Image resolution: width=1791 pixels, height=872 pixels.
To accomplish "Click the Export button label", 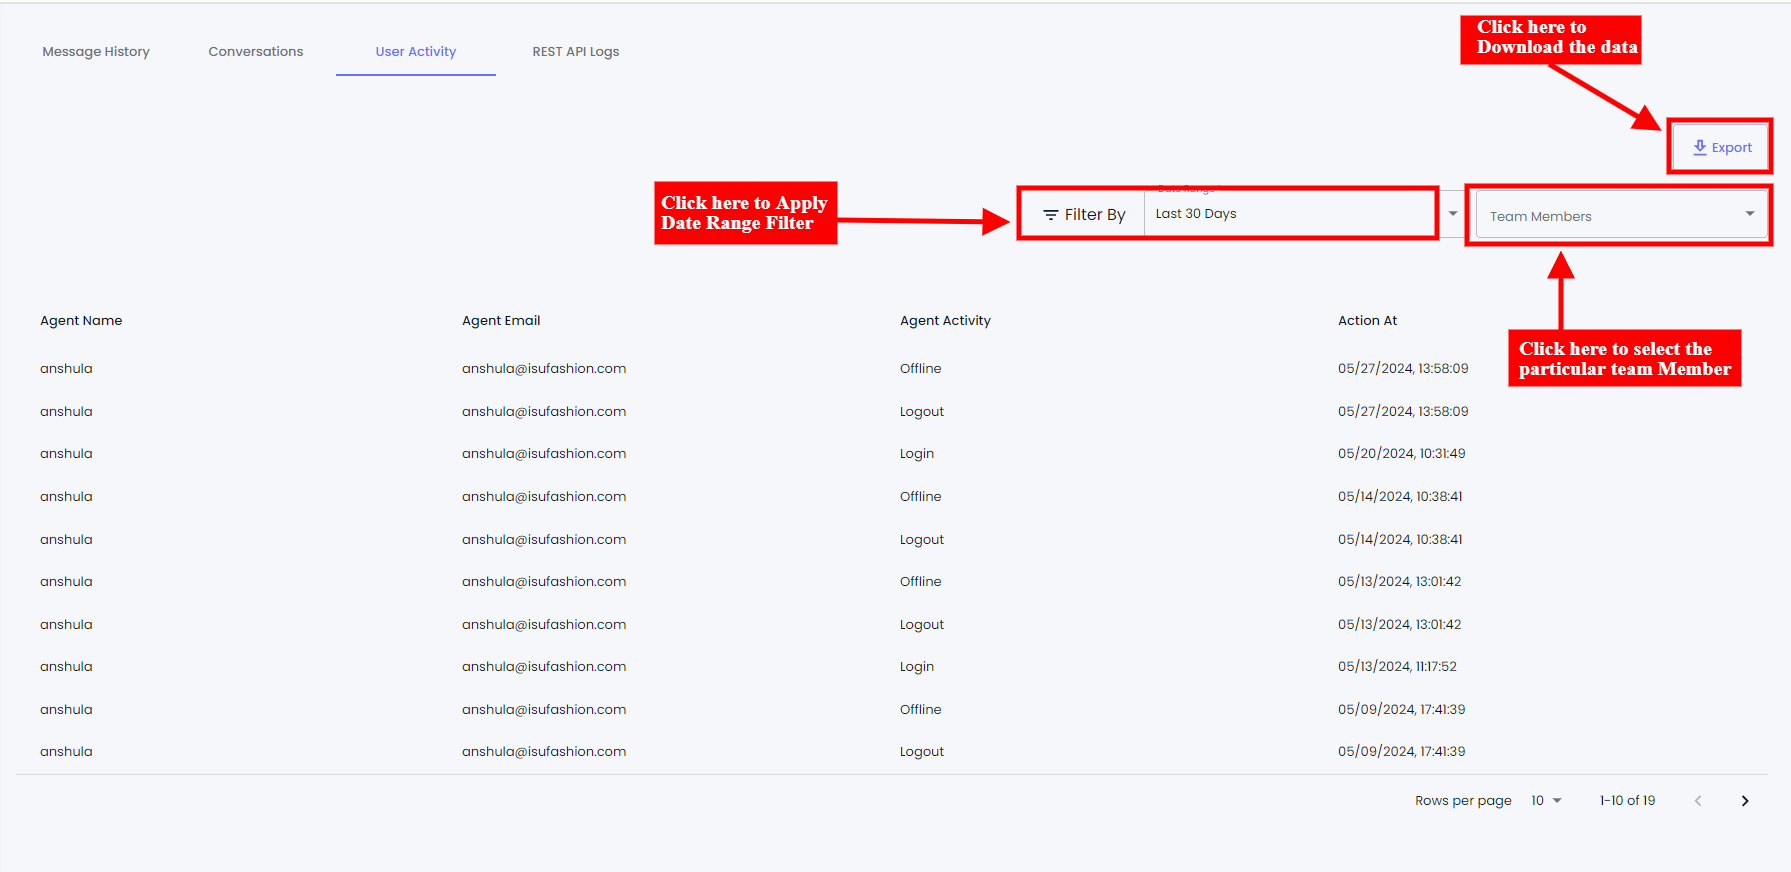I will coord(1731,148).
